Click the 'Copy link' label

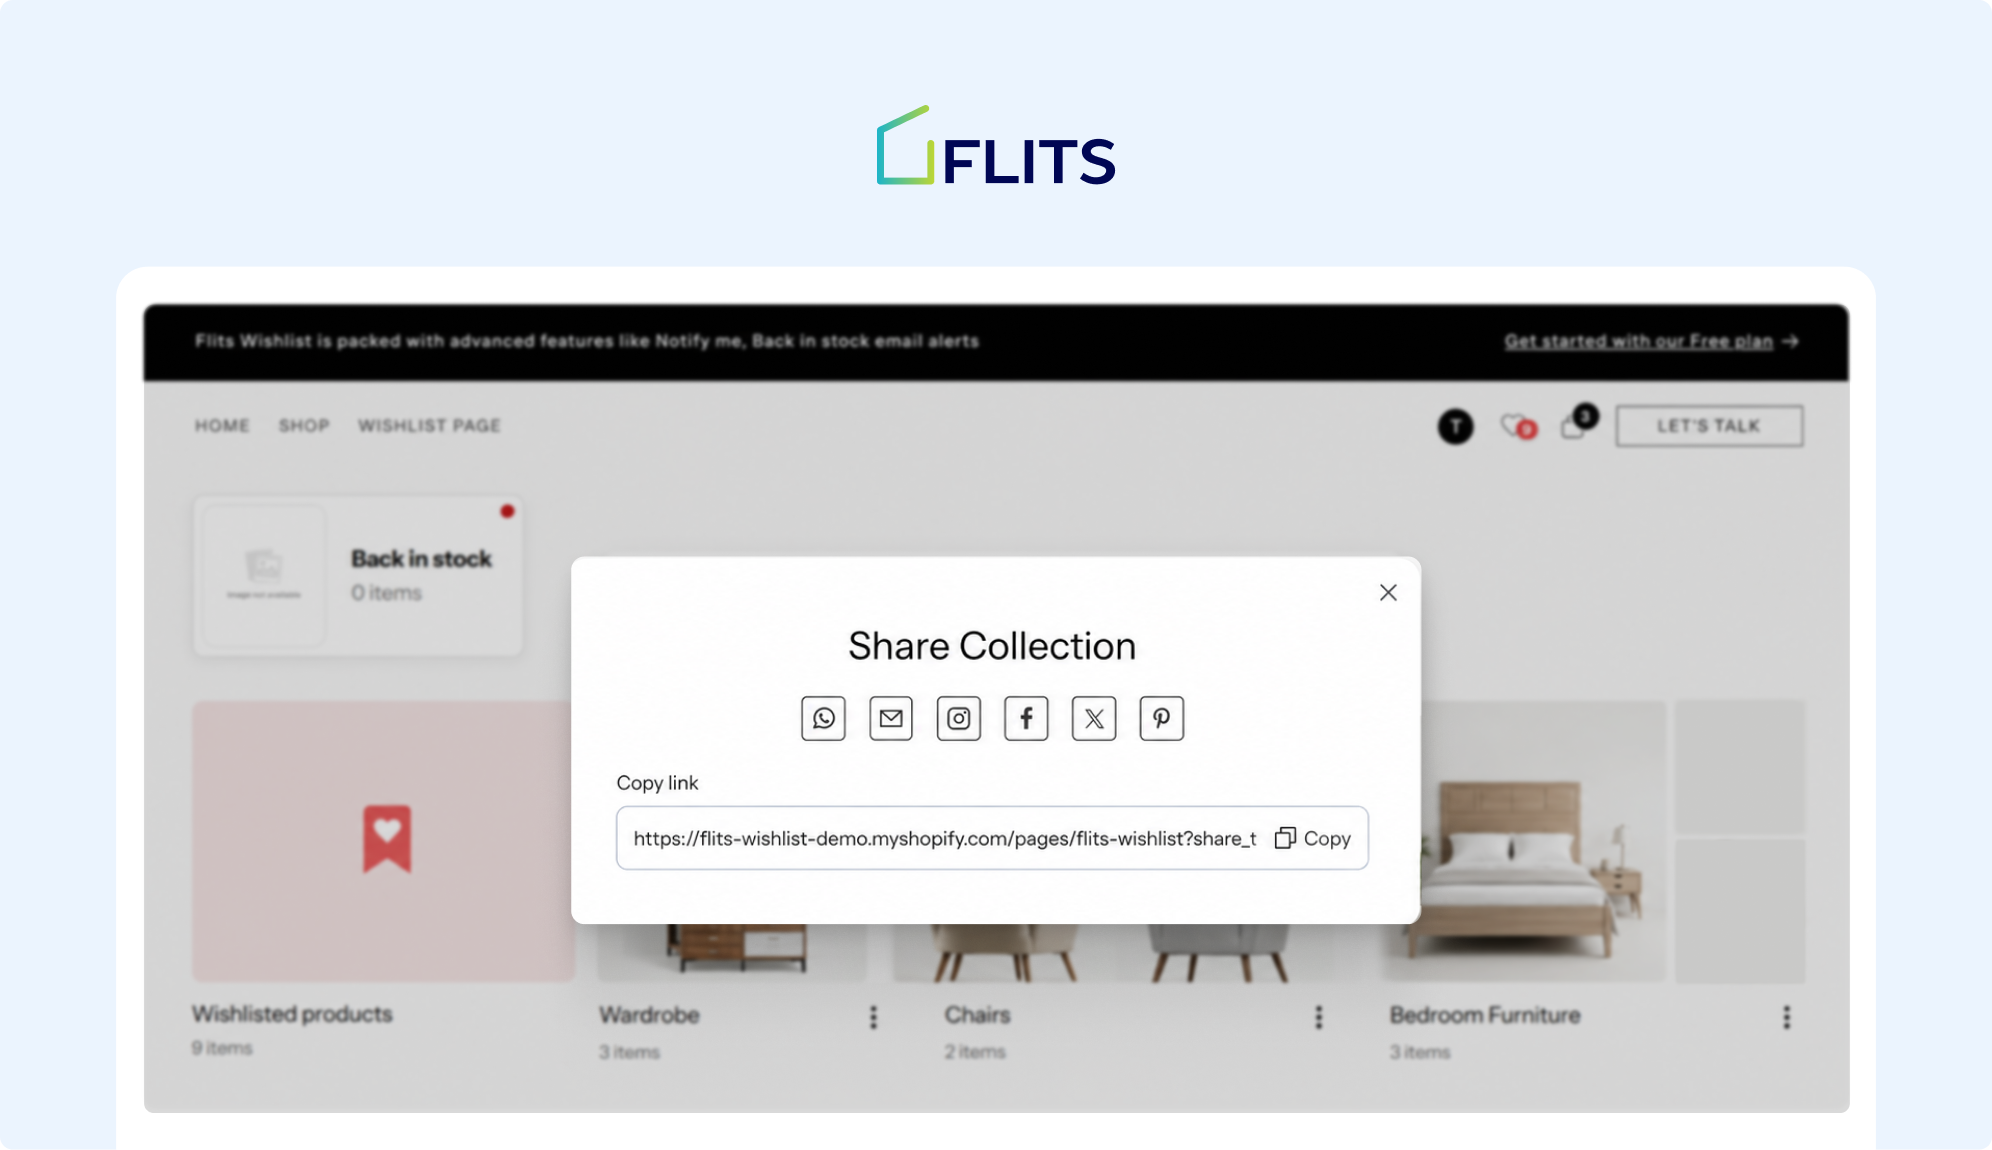click(657, 783)
